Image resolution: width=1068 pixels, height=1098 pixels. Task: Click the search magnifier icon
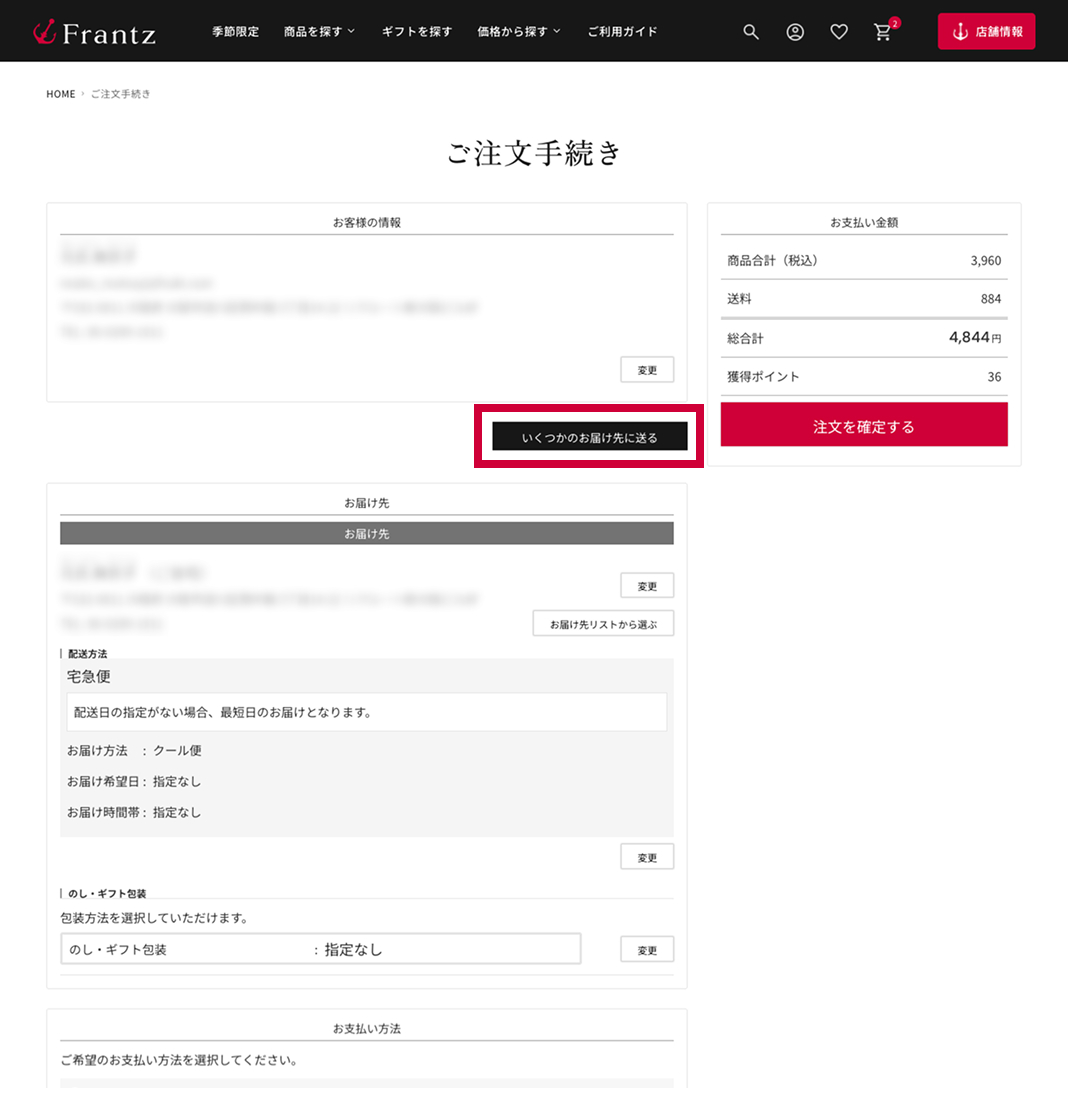click(x=751, y=32)
